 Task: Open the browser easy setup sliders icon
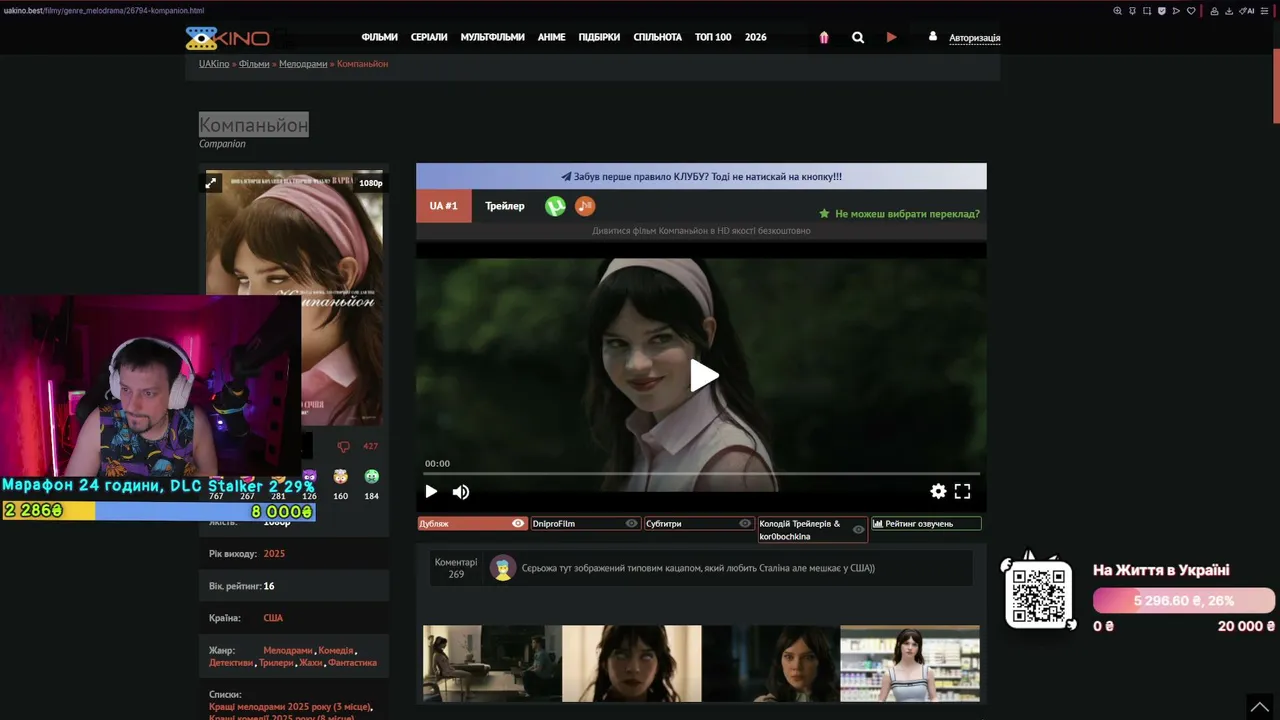click(1266, 11)
